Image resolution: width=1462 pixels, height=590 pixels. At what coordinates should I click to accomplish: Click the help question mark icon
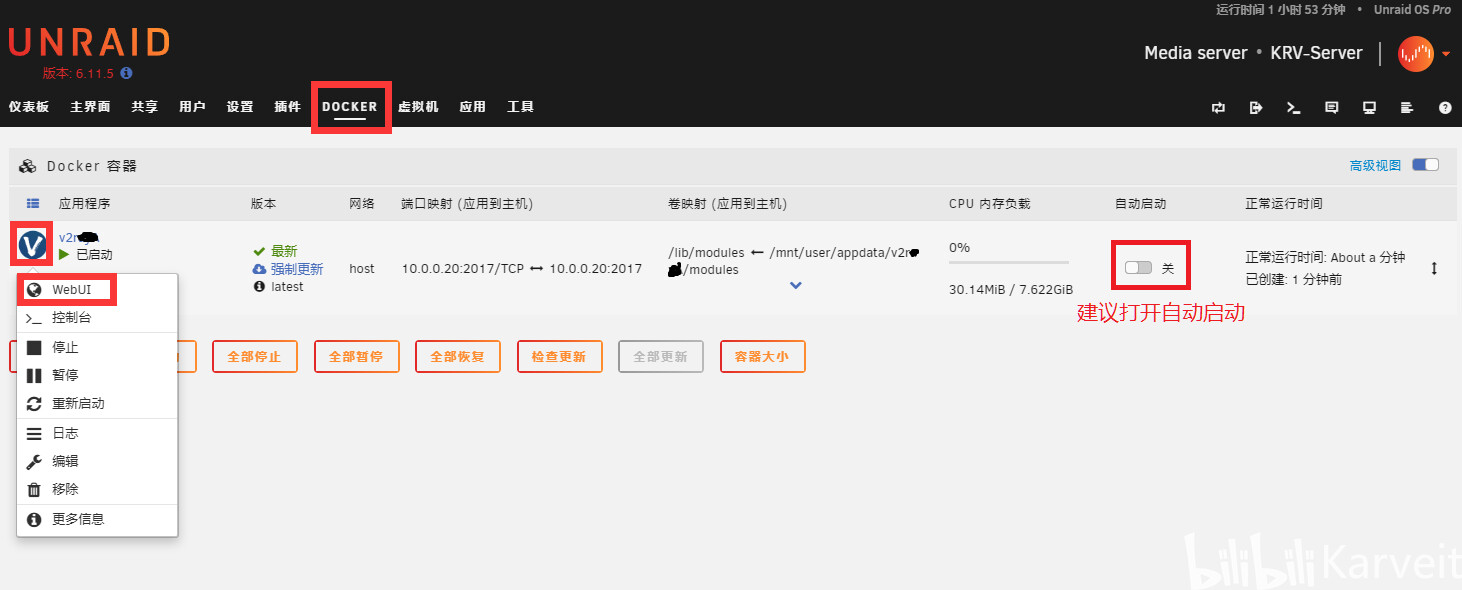click(1445, 107)
